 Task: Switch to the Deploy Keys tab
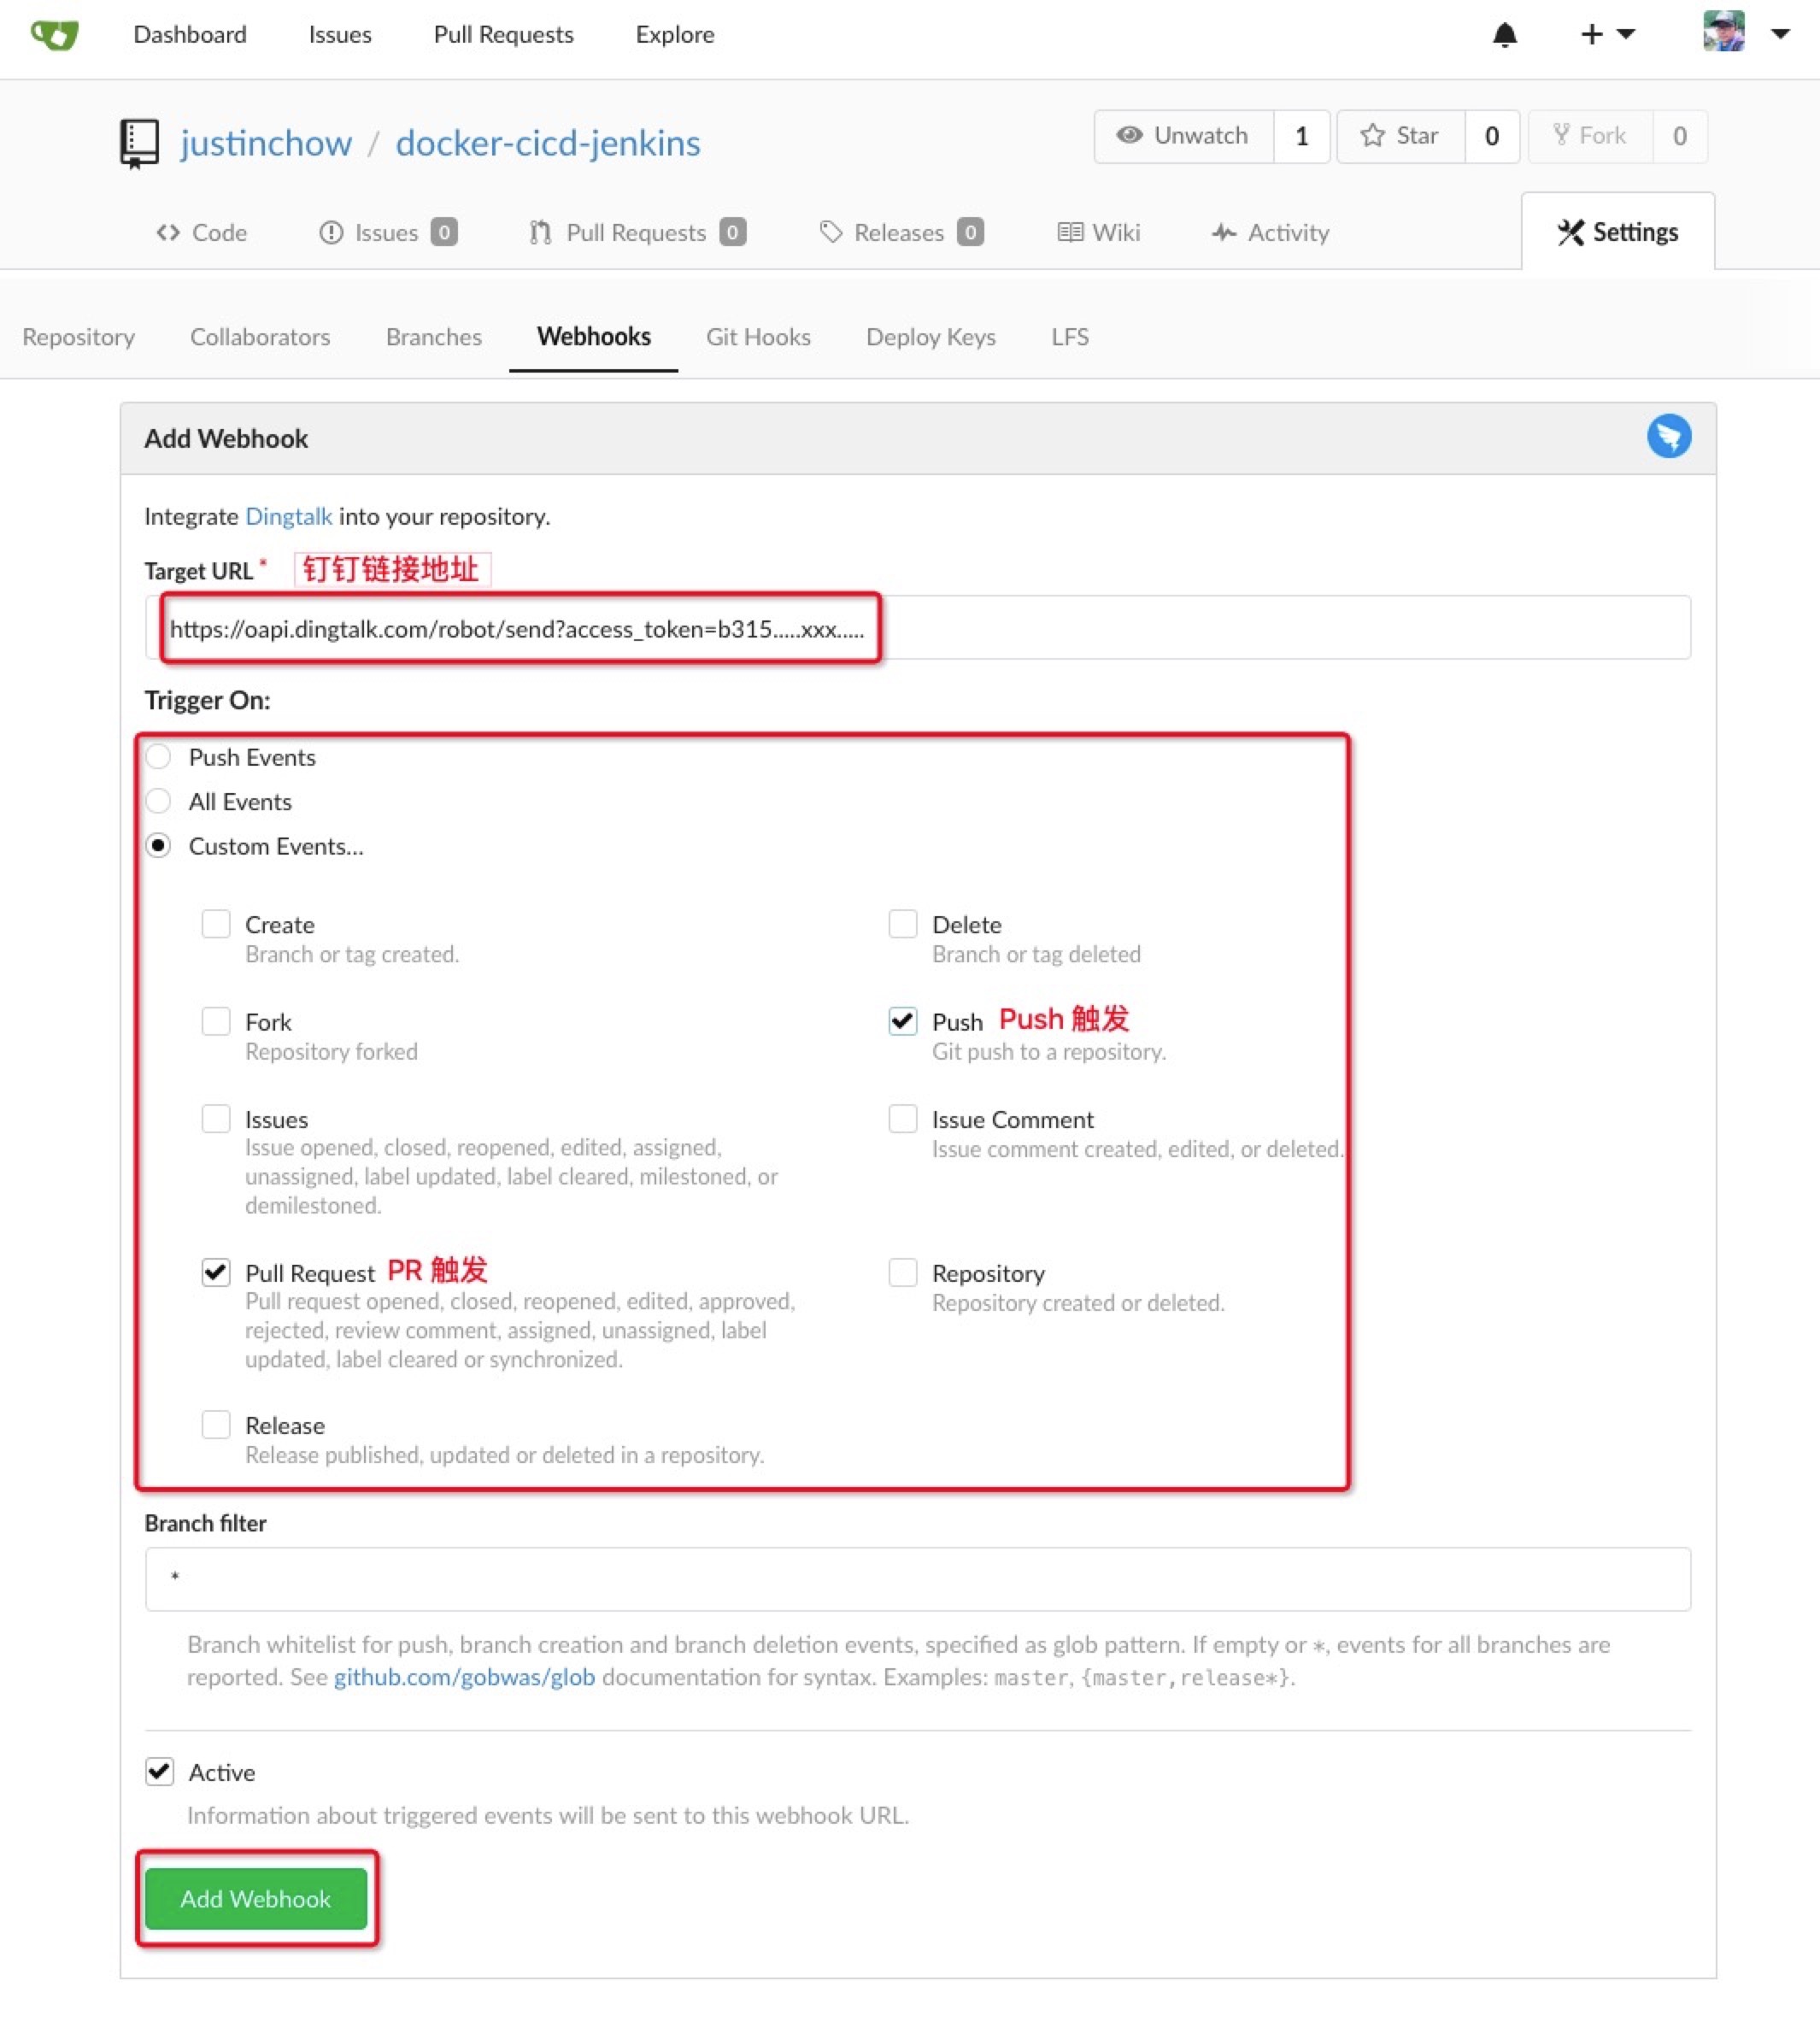tap(929, 337)
